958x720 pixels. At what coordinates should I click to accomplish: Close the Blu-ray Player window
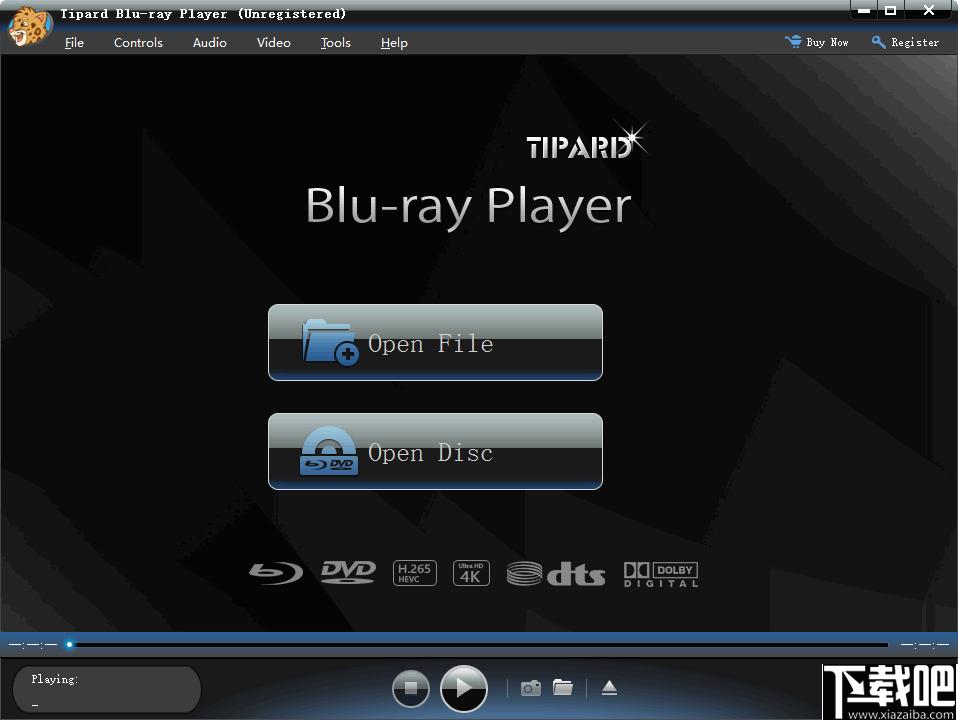click(929, 10)
